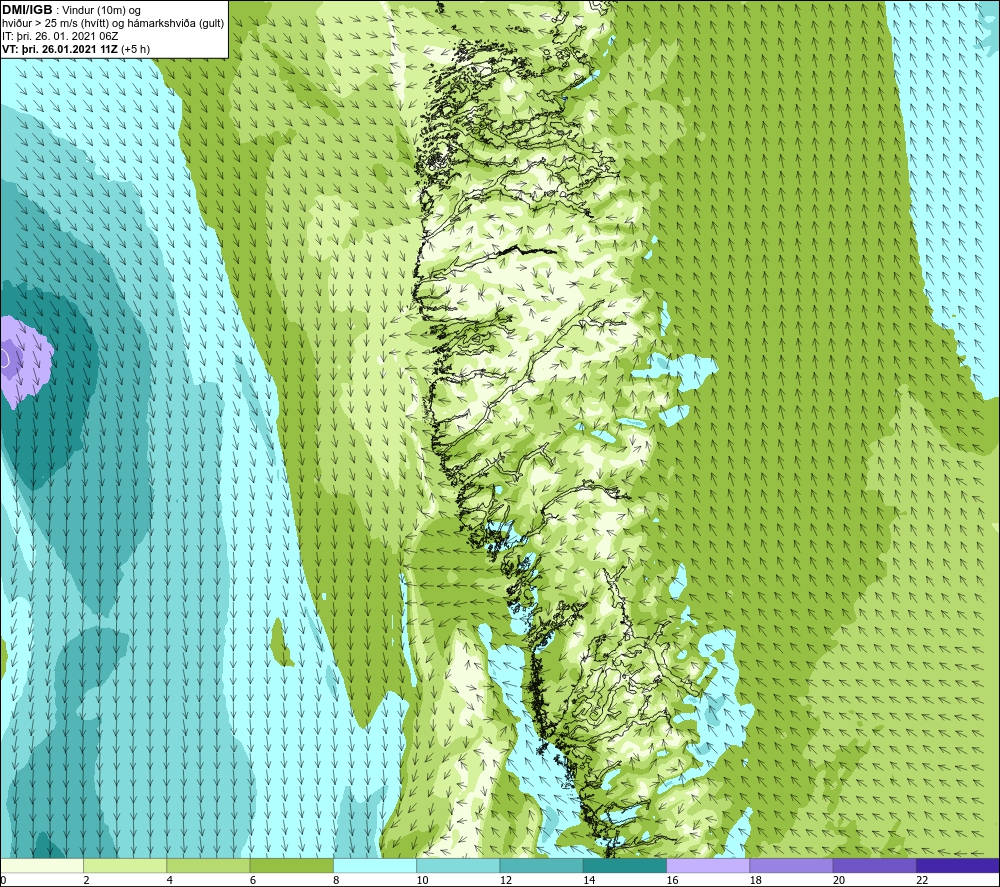The height and width of the screenshot is (887, 1000).
Task: Click the legend scale label 16
Action: [x=672, y=880]
